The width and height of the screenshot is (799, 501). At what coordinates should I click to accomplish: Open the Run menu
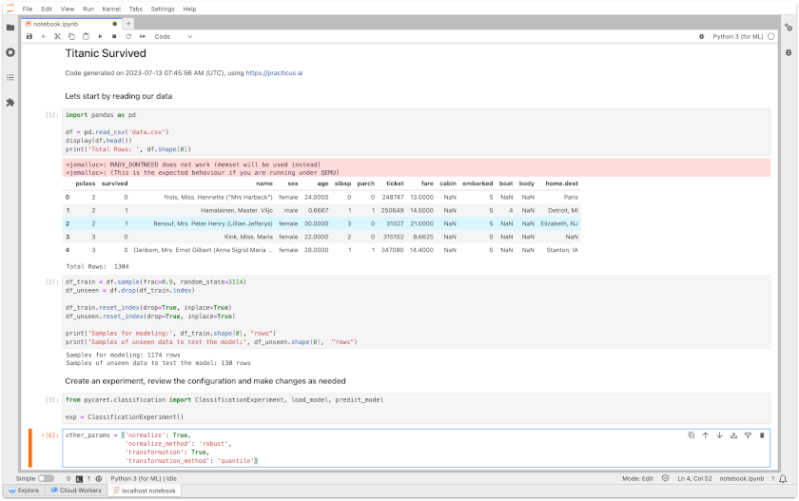coord(88,9)
